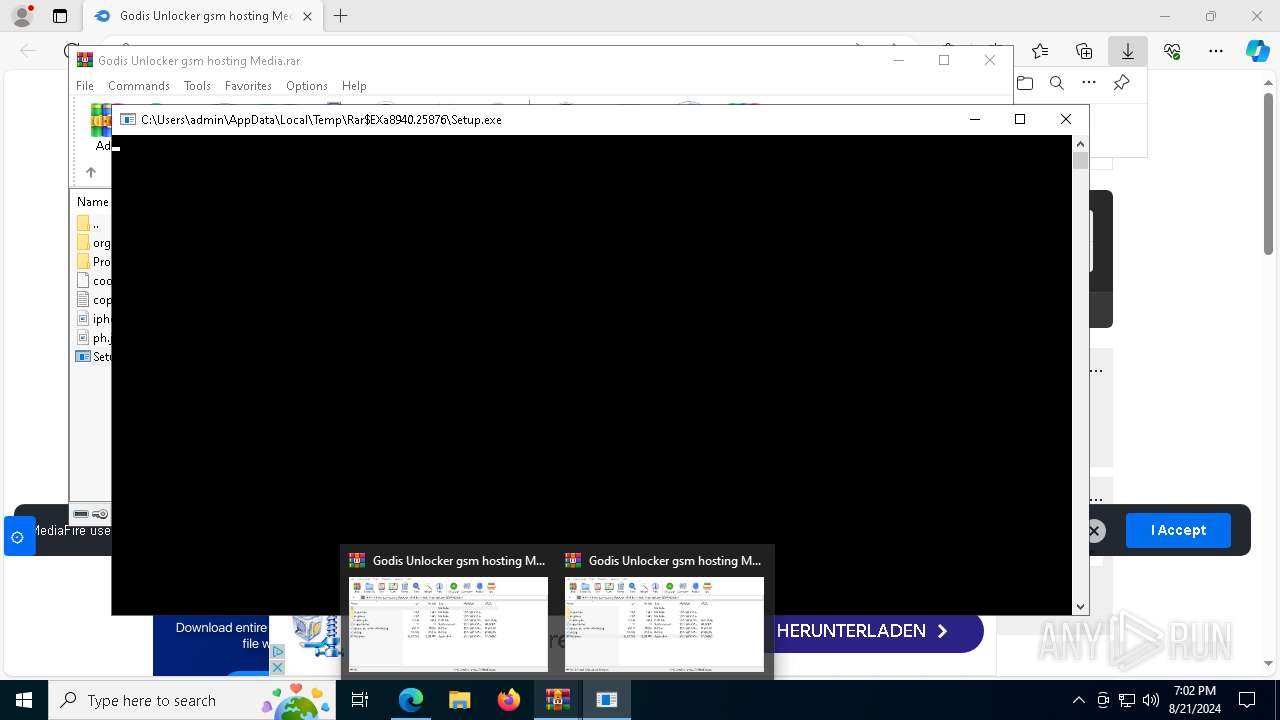Open Edge tab actions menu icon

[60, 16]
